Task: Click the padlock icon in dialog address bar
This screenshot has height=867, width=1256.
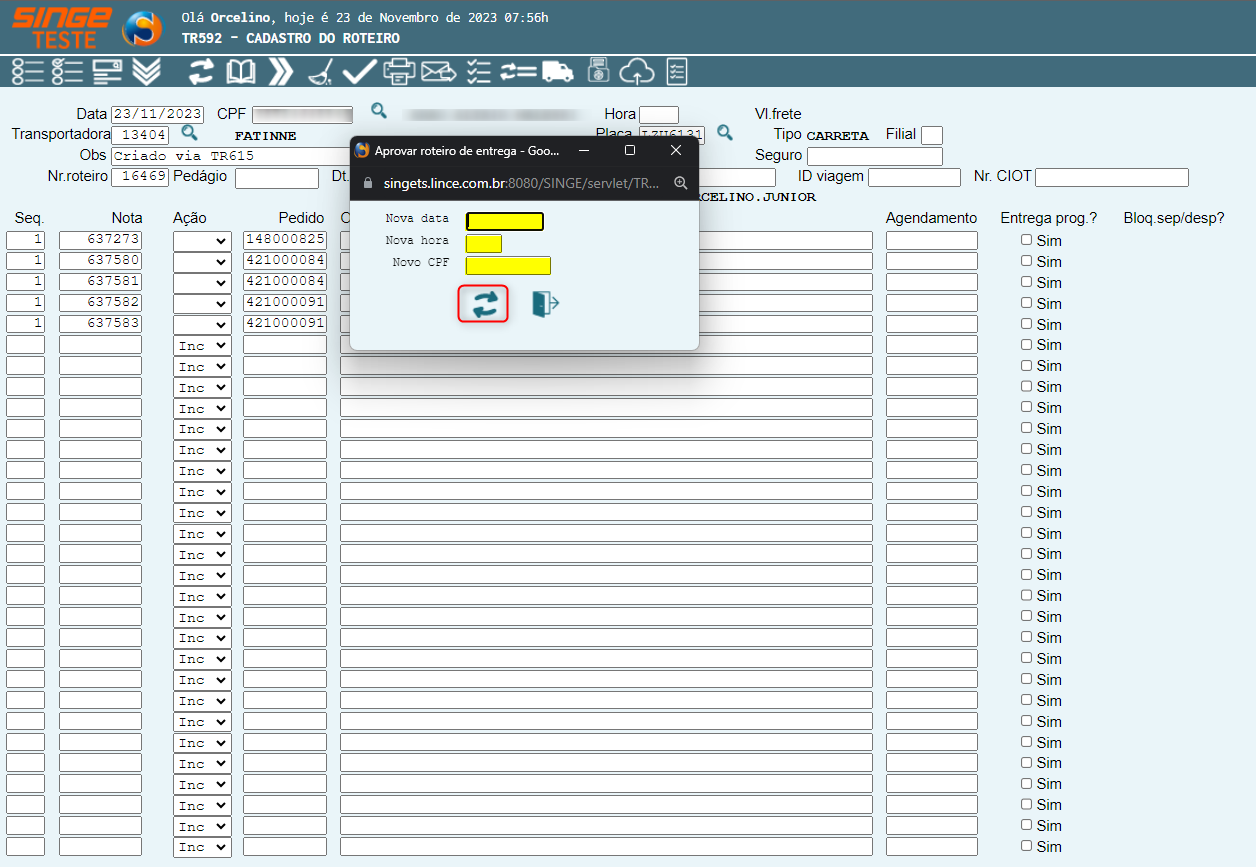Action: (368, 184)
